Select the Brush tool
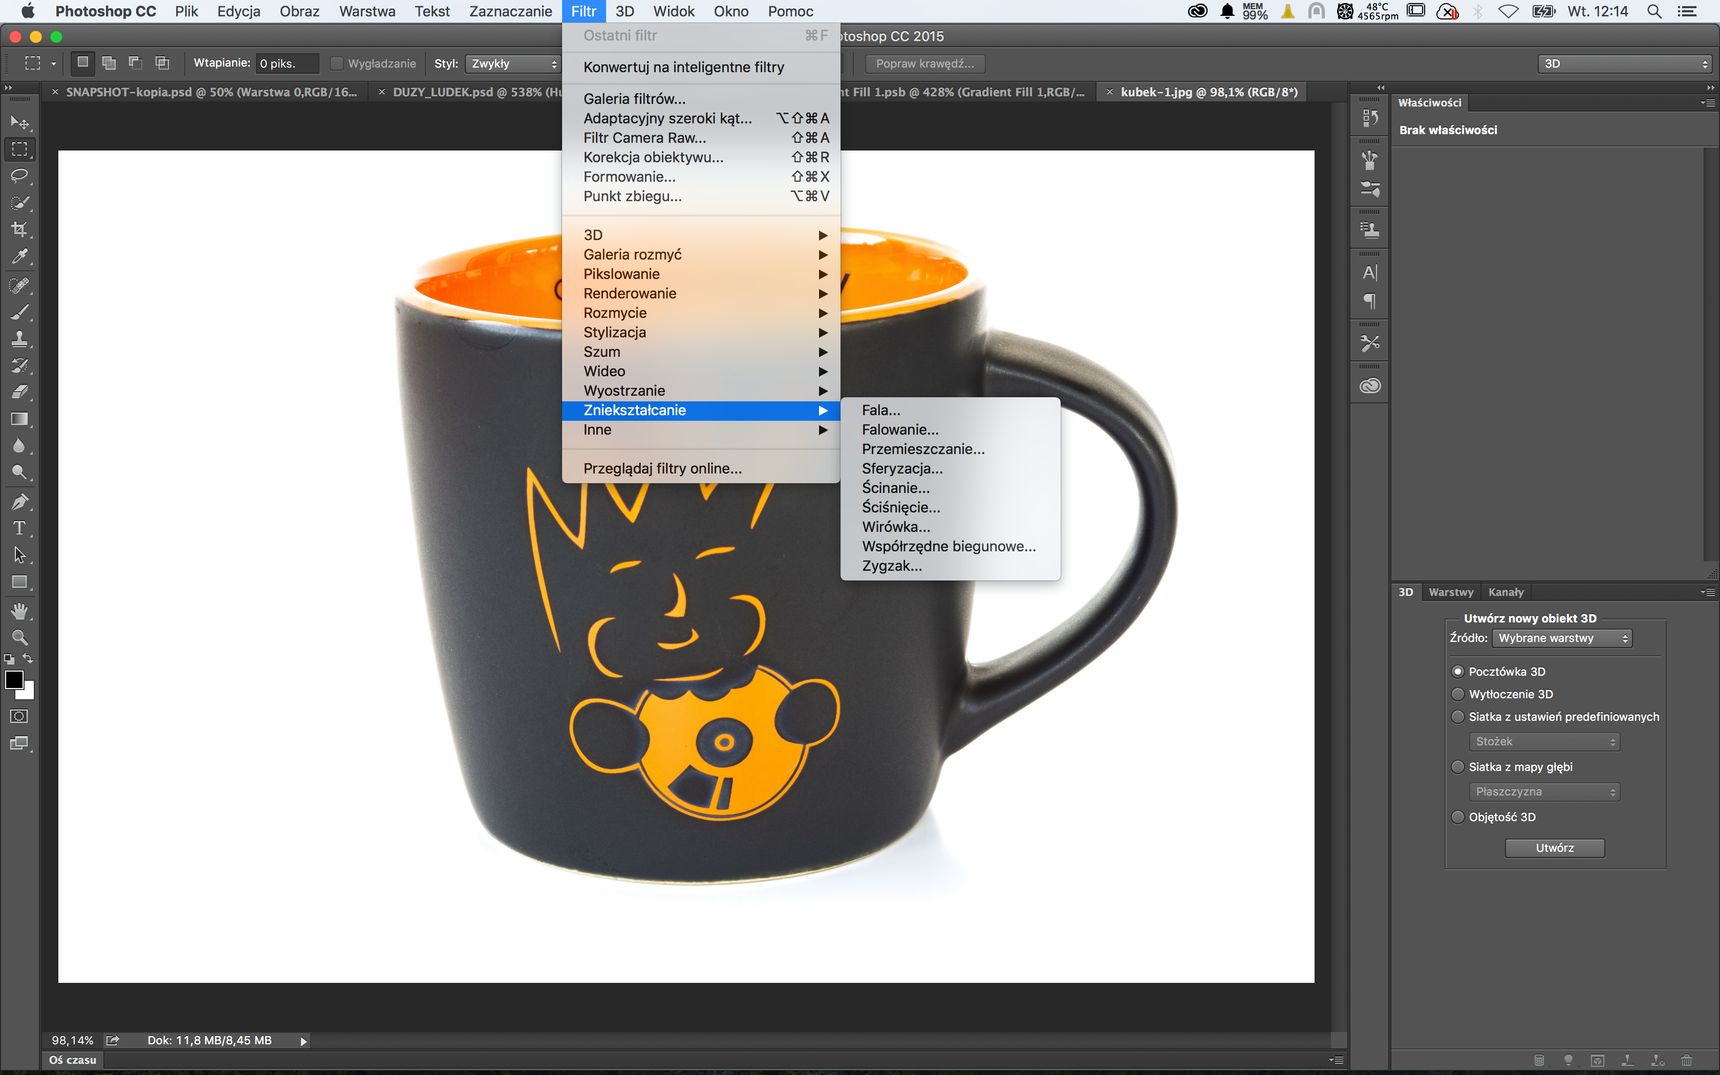The height and width of the screenshot is (1075, 1720). coord(19,312)
